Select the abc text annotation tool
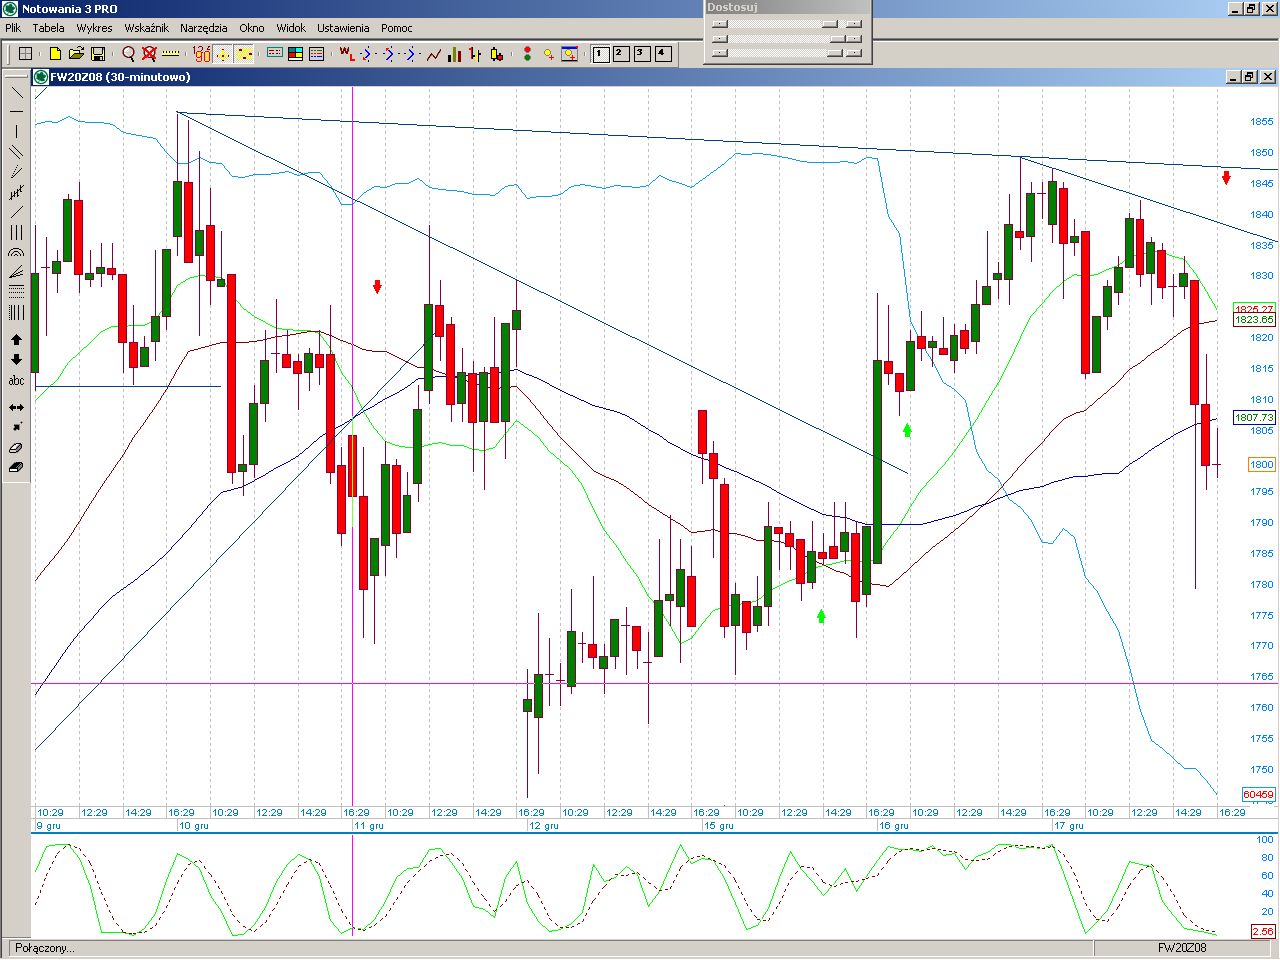 point(16,380)
